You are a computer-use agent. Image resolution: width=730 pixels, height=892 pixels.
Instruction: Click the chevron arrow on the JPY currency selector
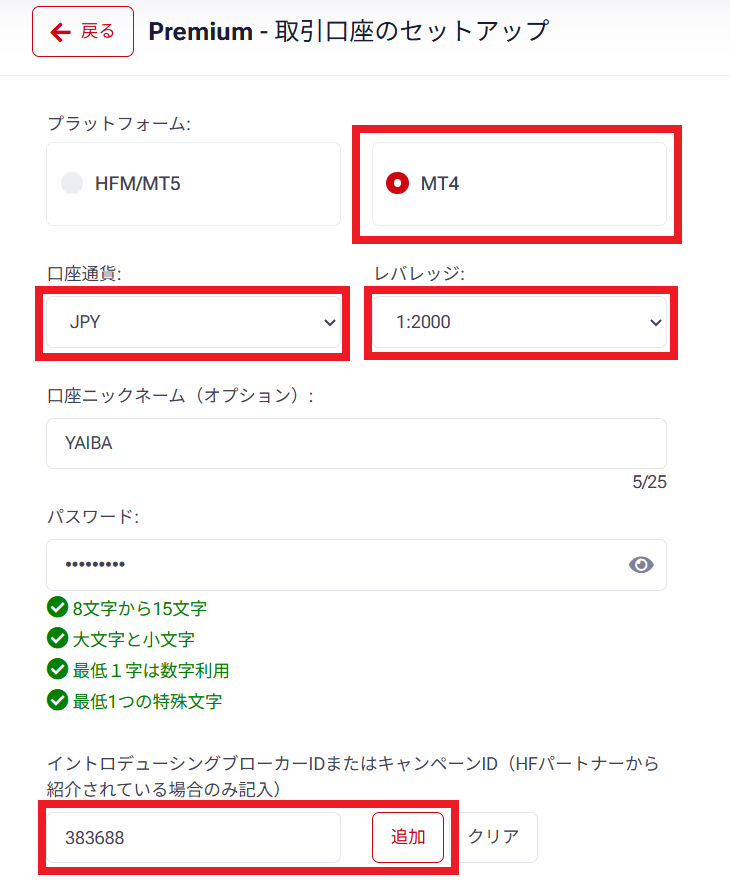(x=329, y=323)
